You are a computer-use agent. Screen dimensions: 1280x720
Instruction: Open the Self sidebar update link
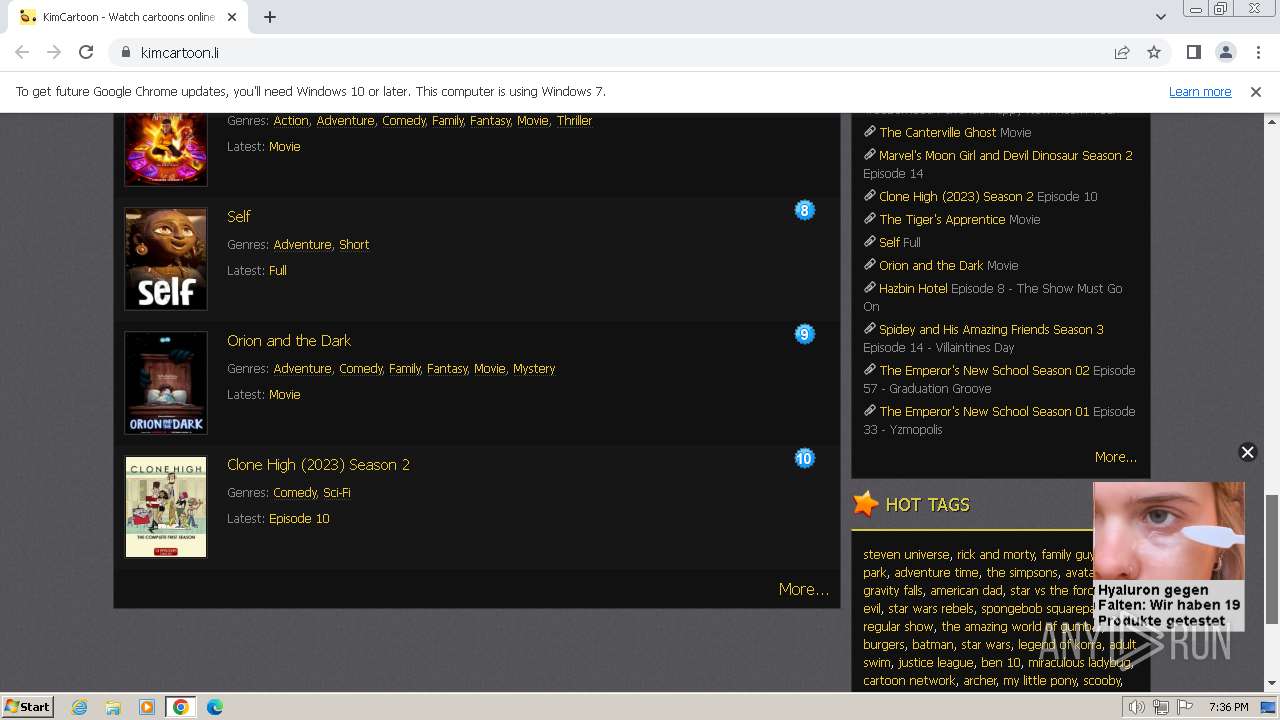pyautogui.click(x=889, y=242)
